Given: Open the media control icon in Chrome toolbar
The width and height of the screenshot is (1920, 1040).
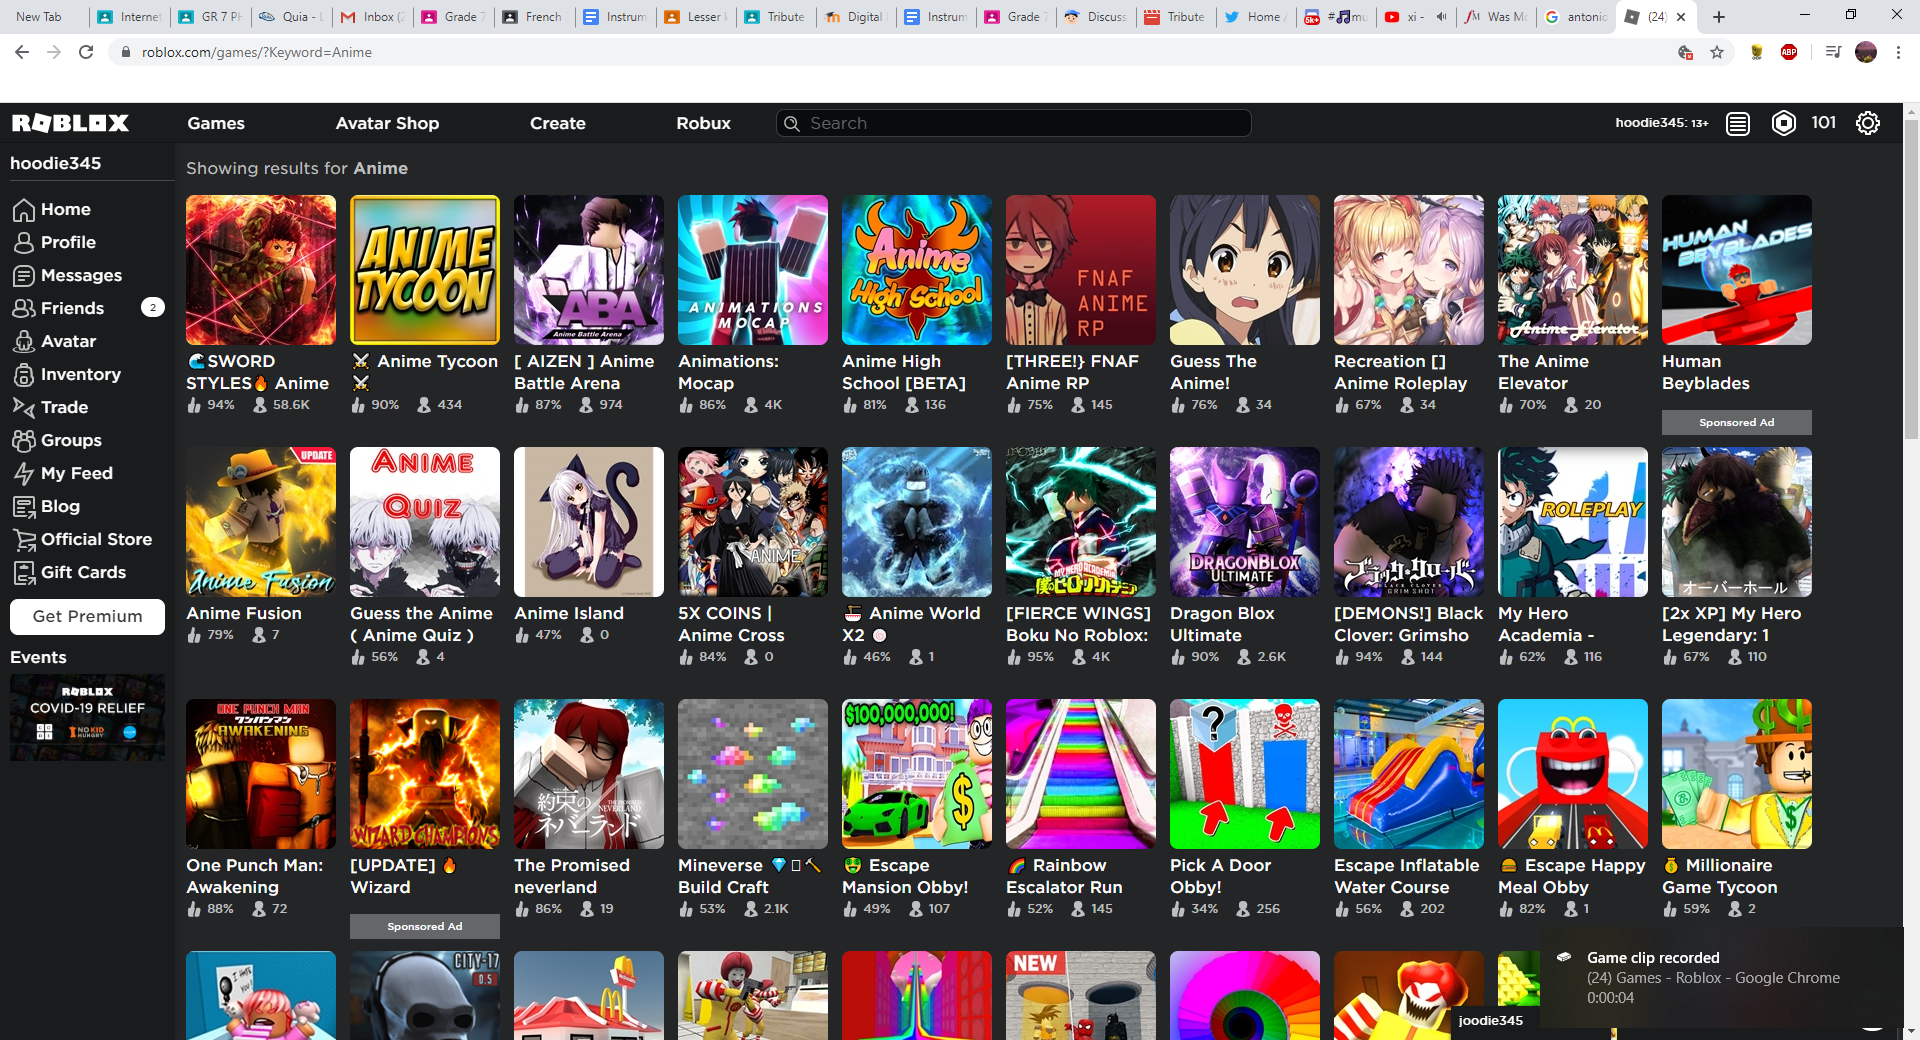Looking at the screenshot, I should 1833,52.
